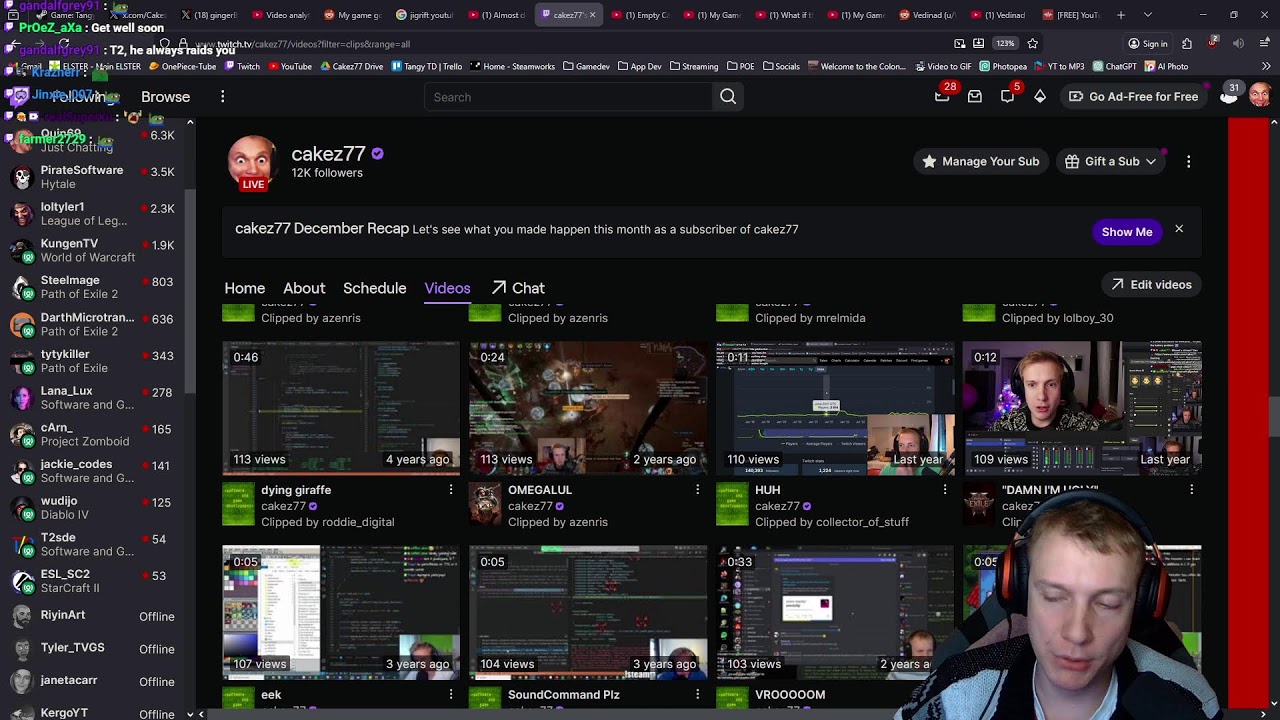Open the Streaming bookmarks folder
This screenshot has height=720, width=1280.
[692, 66]
